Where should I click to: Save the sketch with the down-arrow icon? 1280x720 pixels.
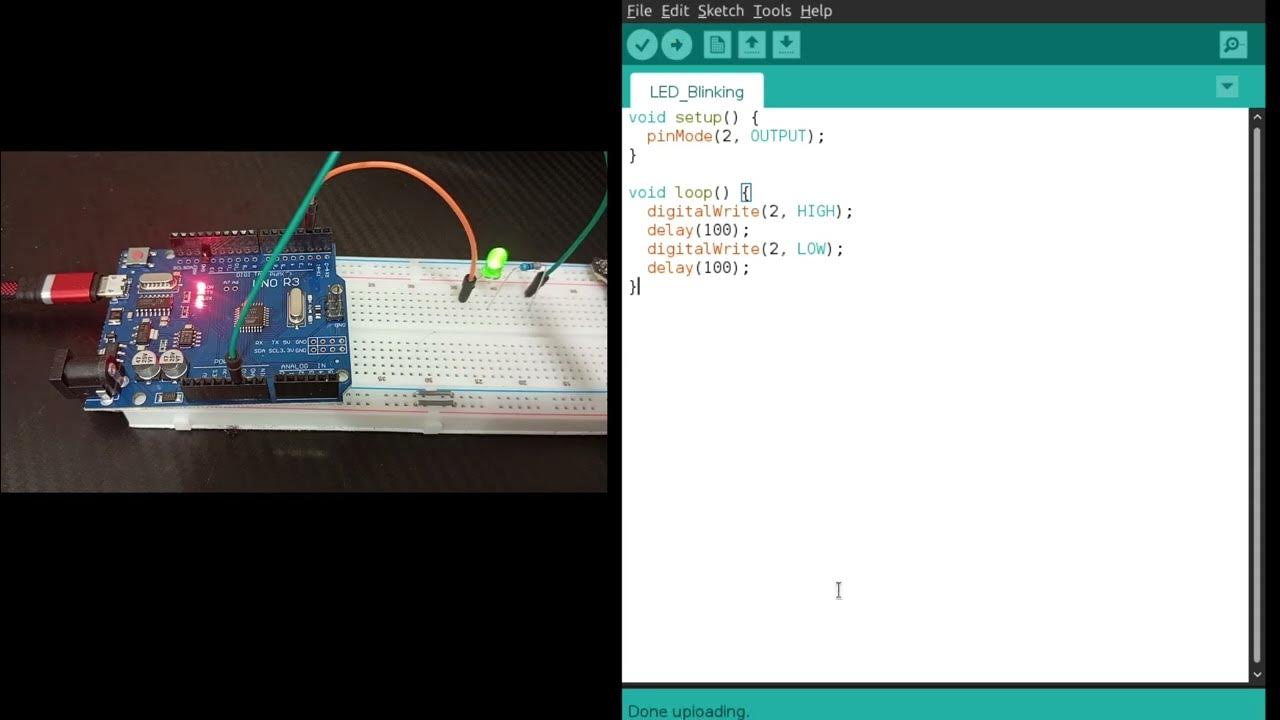(x=786, y=45)
